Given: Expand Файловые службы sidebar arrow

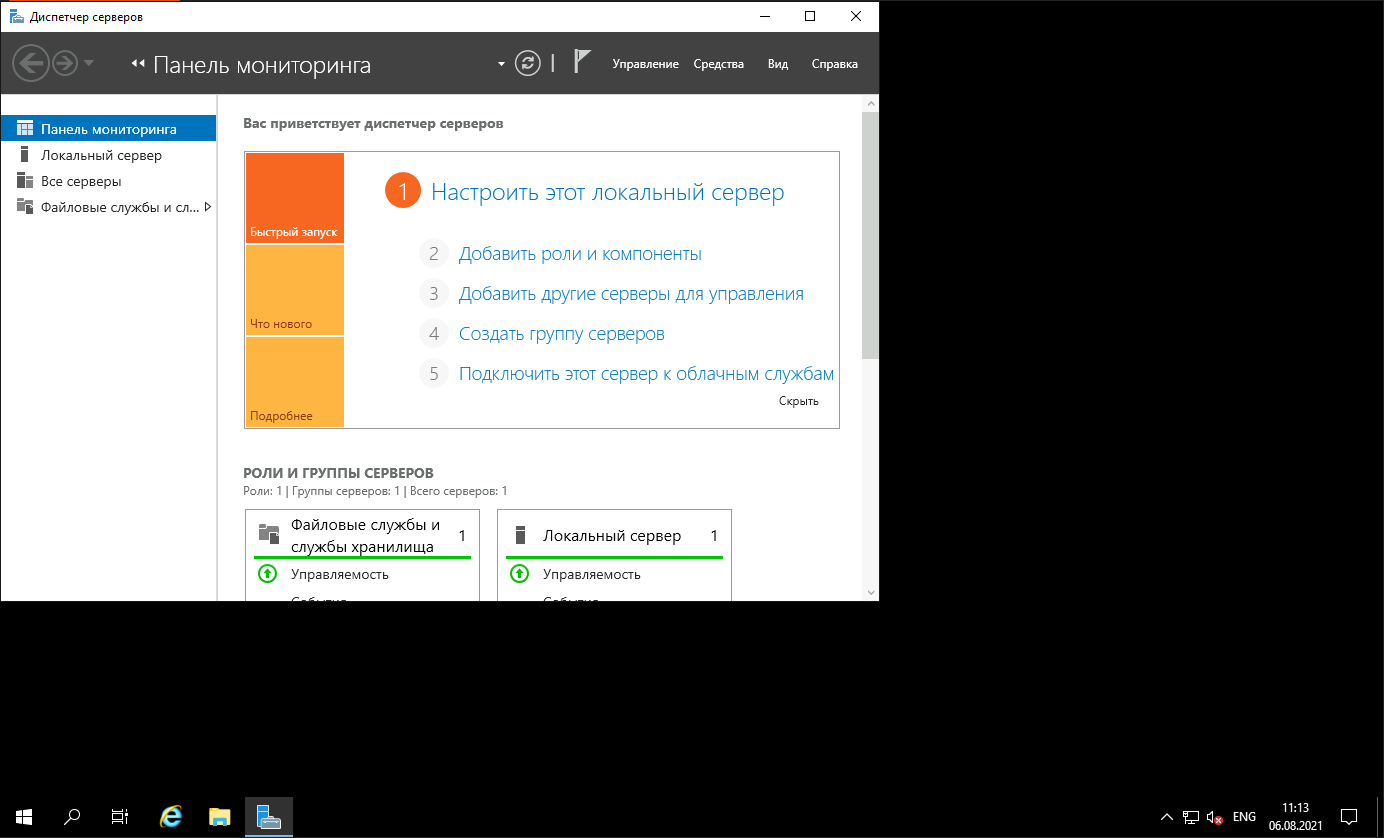Looking at the screenshot, I should pyautogui.click(x=207, y=207).
